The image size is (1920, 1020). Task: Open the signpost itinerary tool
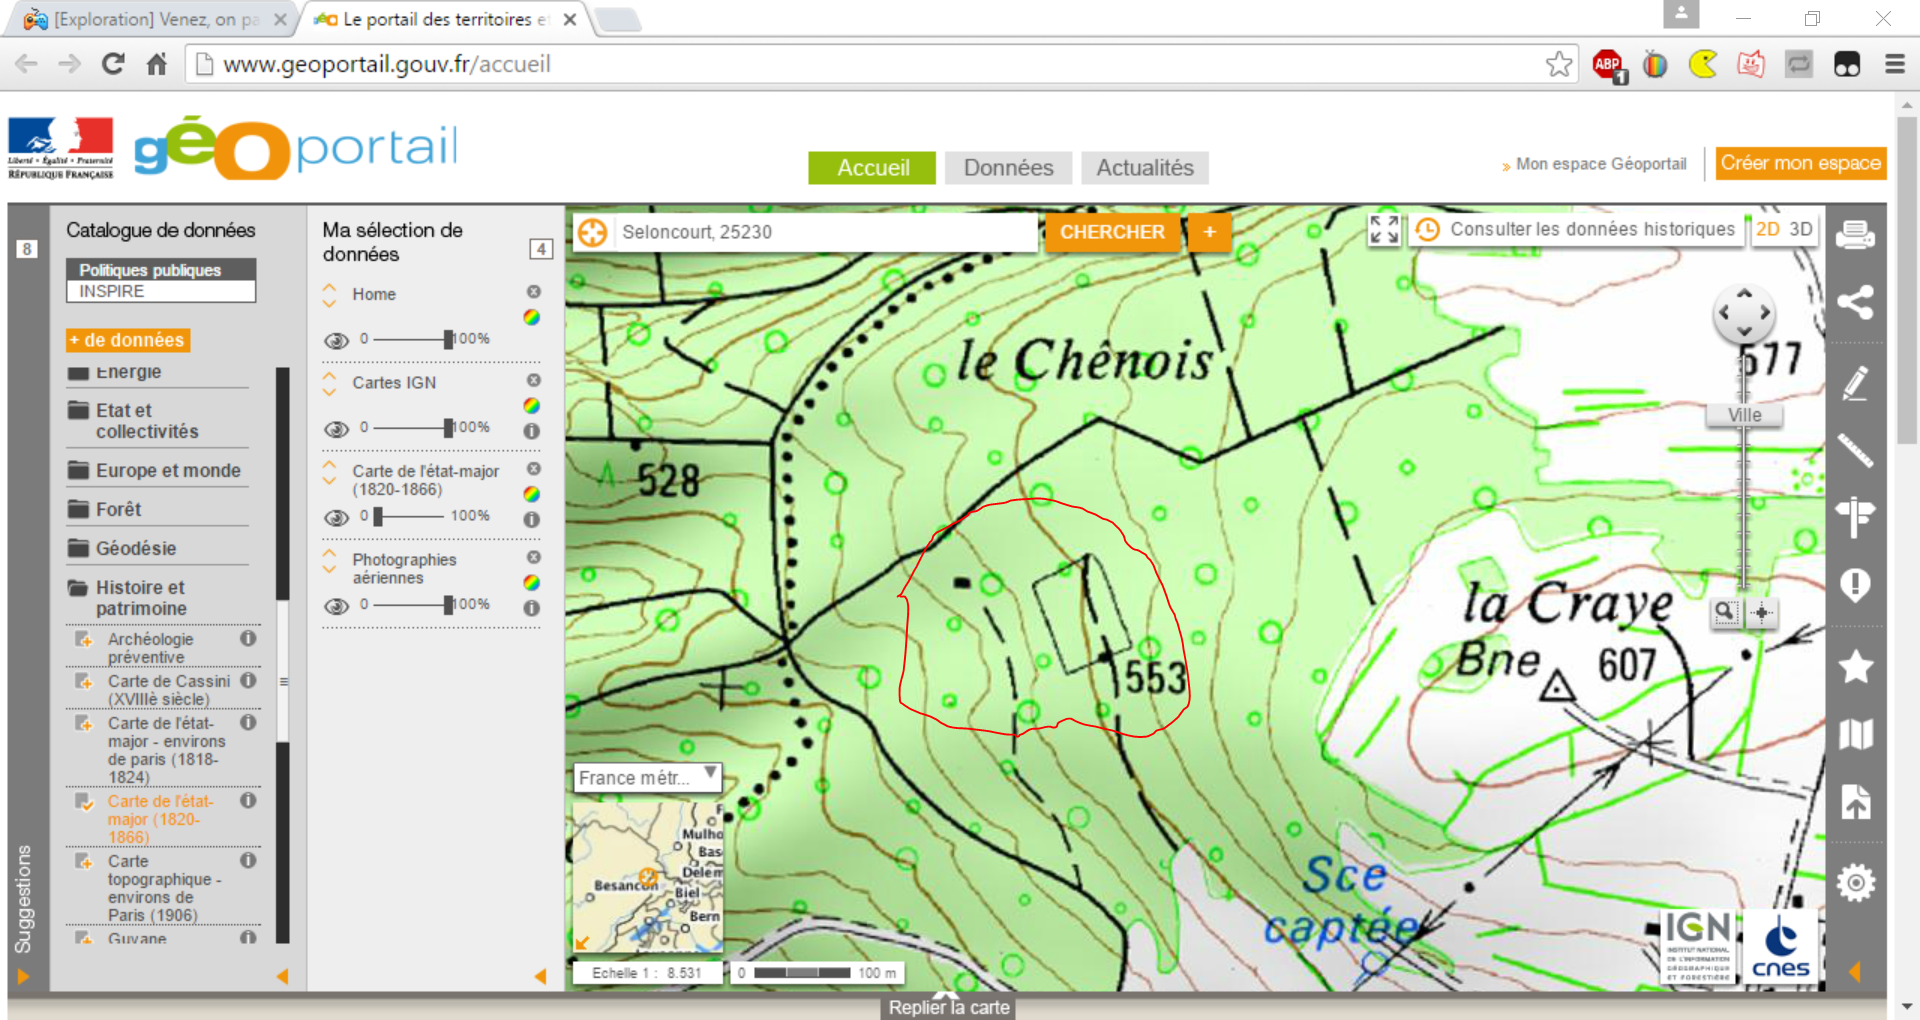coord(1855,517)
